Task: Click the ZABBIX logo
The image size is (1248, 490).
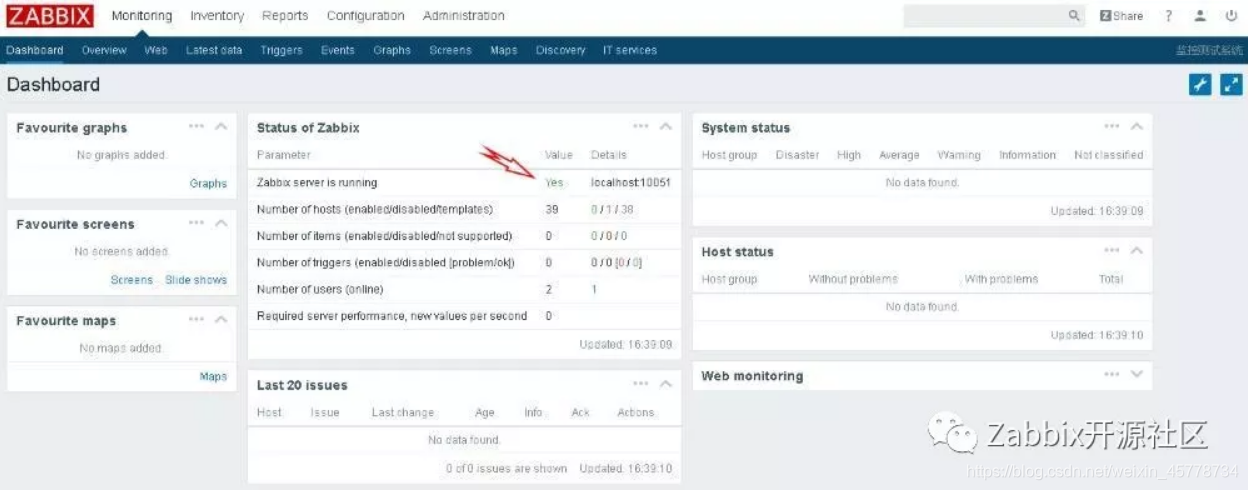Action: click(49, 16)
